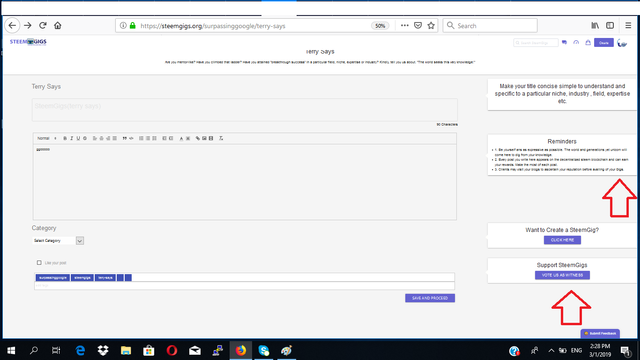Screen dimensions: 640x360
Task: Toggle the Firefox sidebar icon
Action: 610,25
